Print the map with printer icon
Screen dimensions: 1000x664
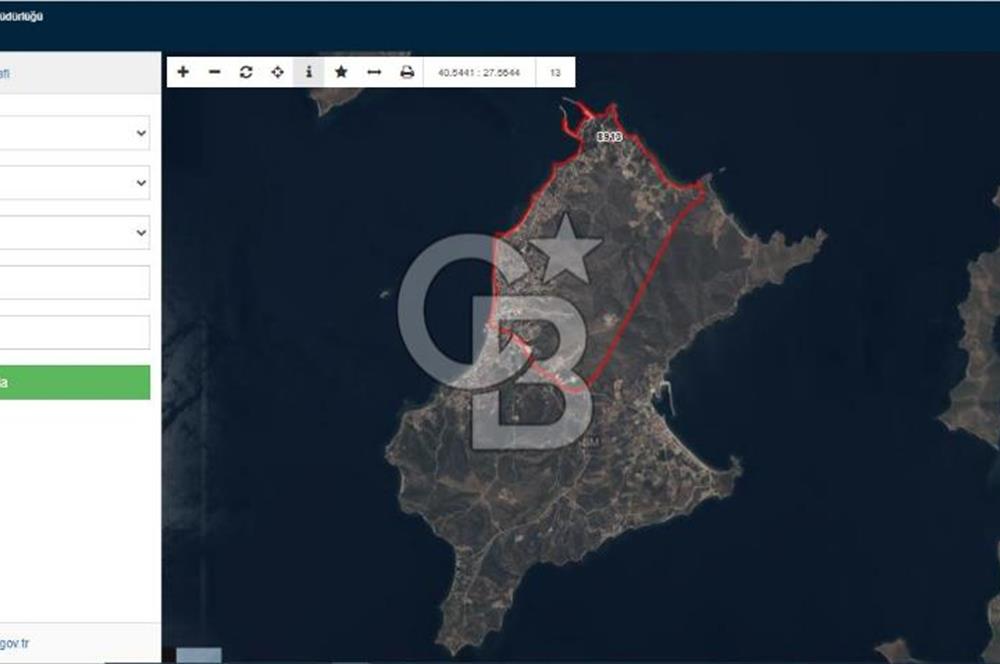407,72
